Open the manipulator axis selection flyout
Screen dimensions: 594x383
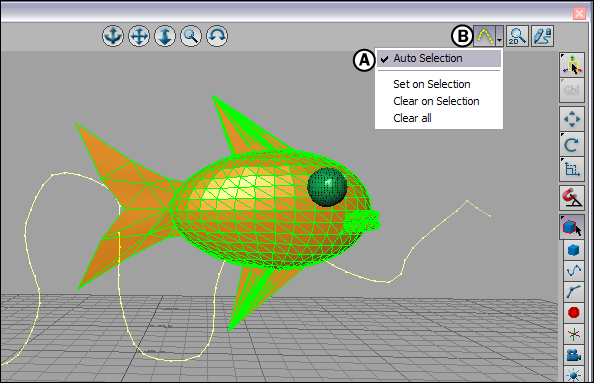(572, 64)
